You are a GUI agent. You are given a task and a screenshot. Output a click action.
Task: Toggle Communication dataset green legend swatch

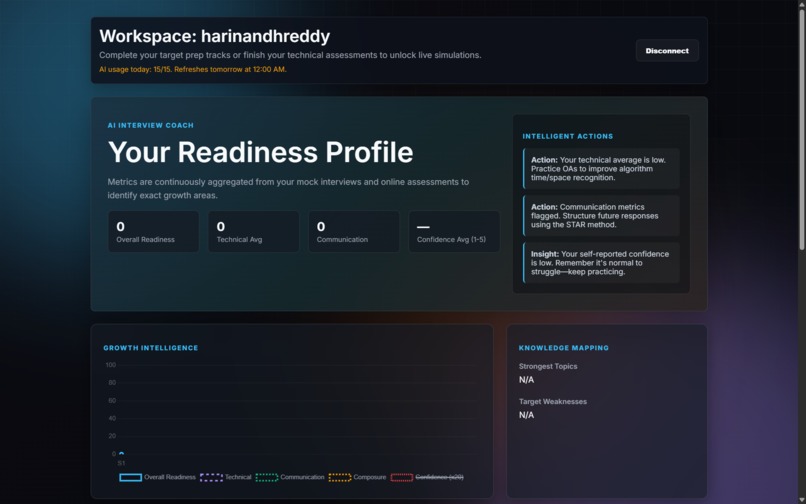click(267, 477)
